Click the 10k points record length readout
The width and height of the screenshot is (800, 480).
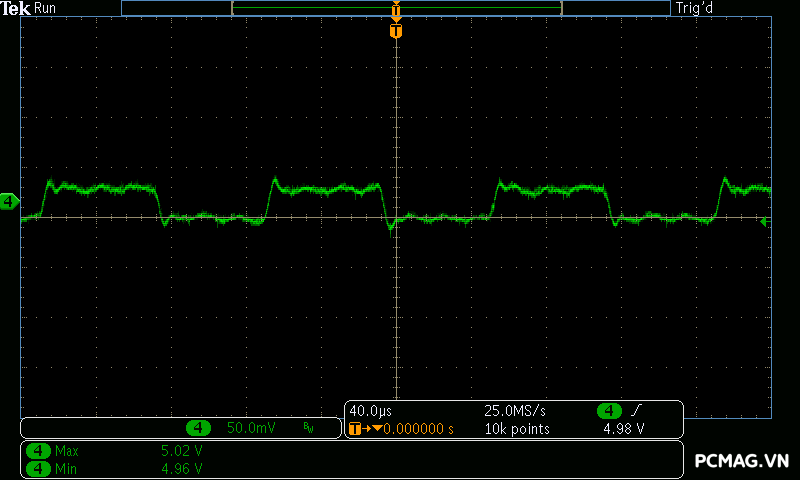coord(517,429)
